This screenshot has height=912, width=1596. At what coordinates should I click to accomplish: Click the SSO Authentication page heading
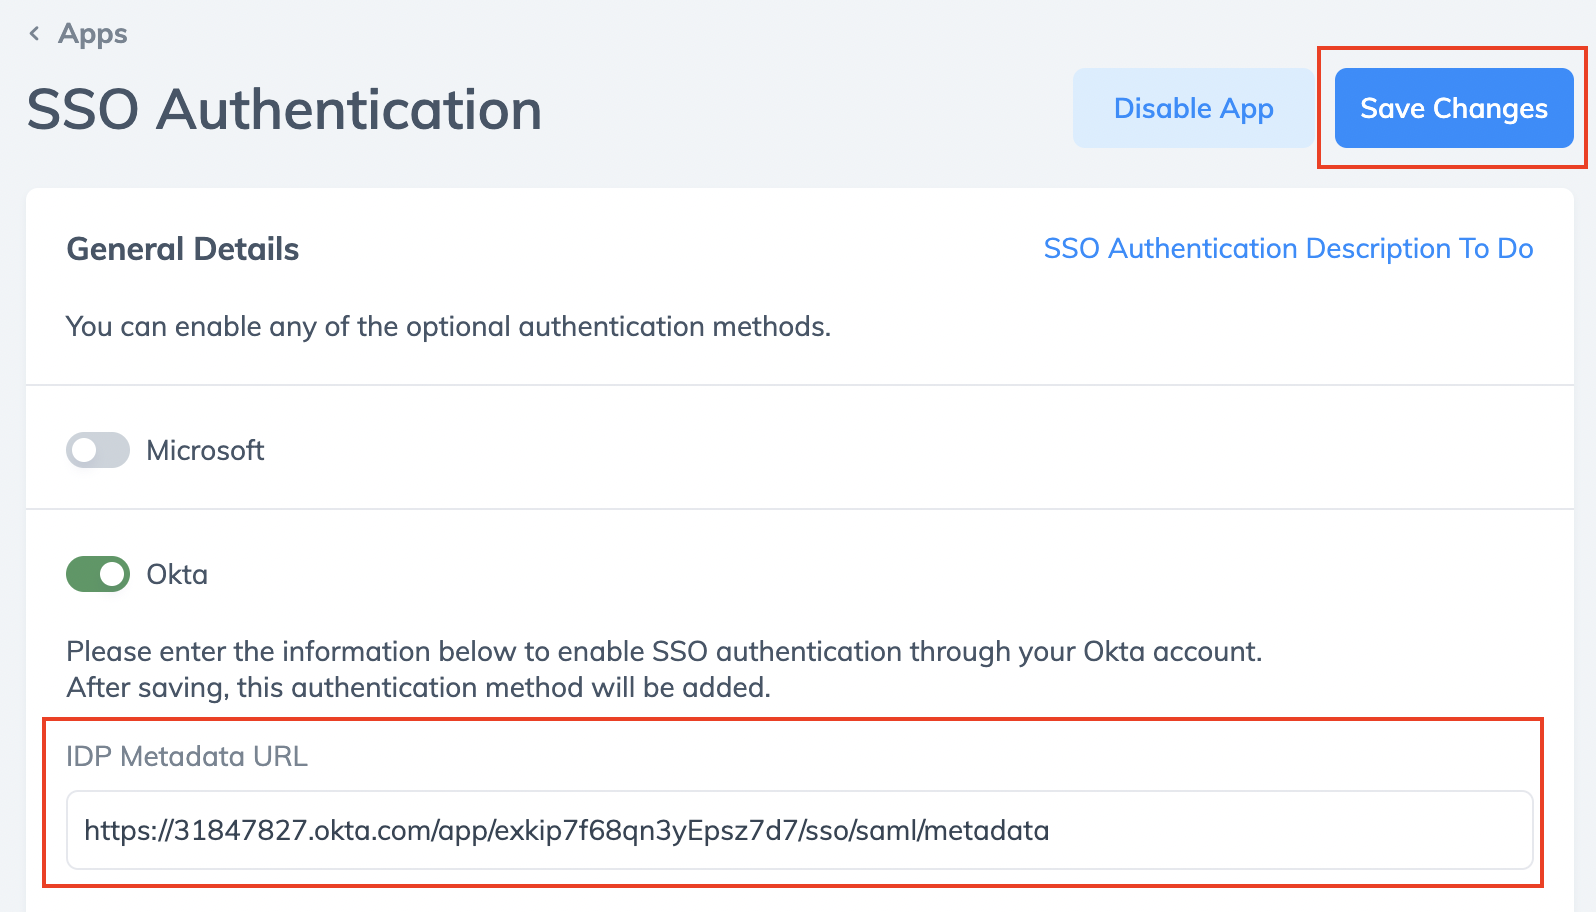(284, 109)
